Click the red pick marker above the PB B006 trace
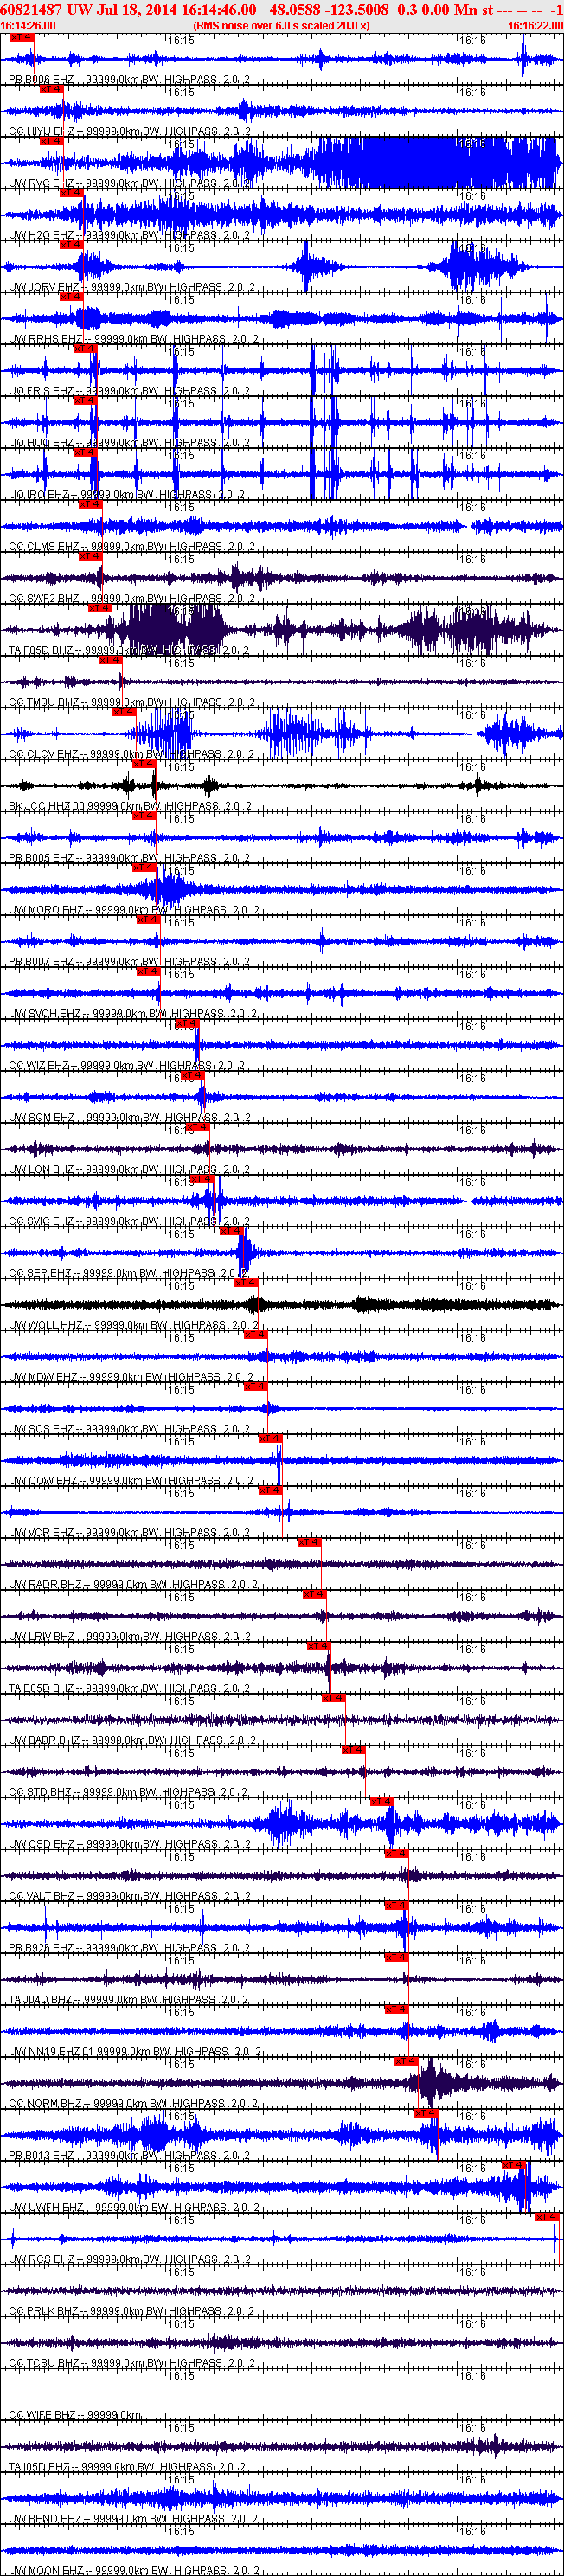Image resolution: width=564 pixels, height=2576 pixels. [21, 37]
